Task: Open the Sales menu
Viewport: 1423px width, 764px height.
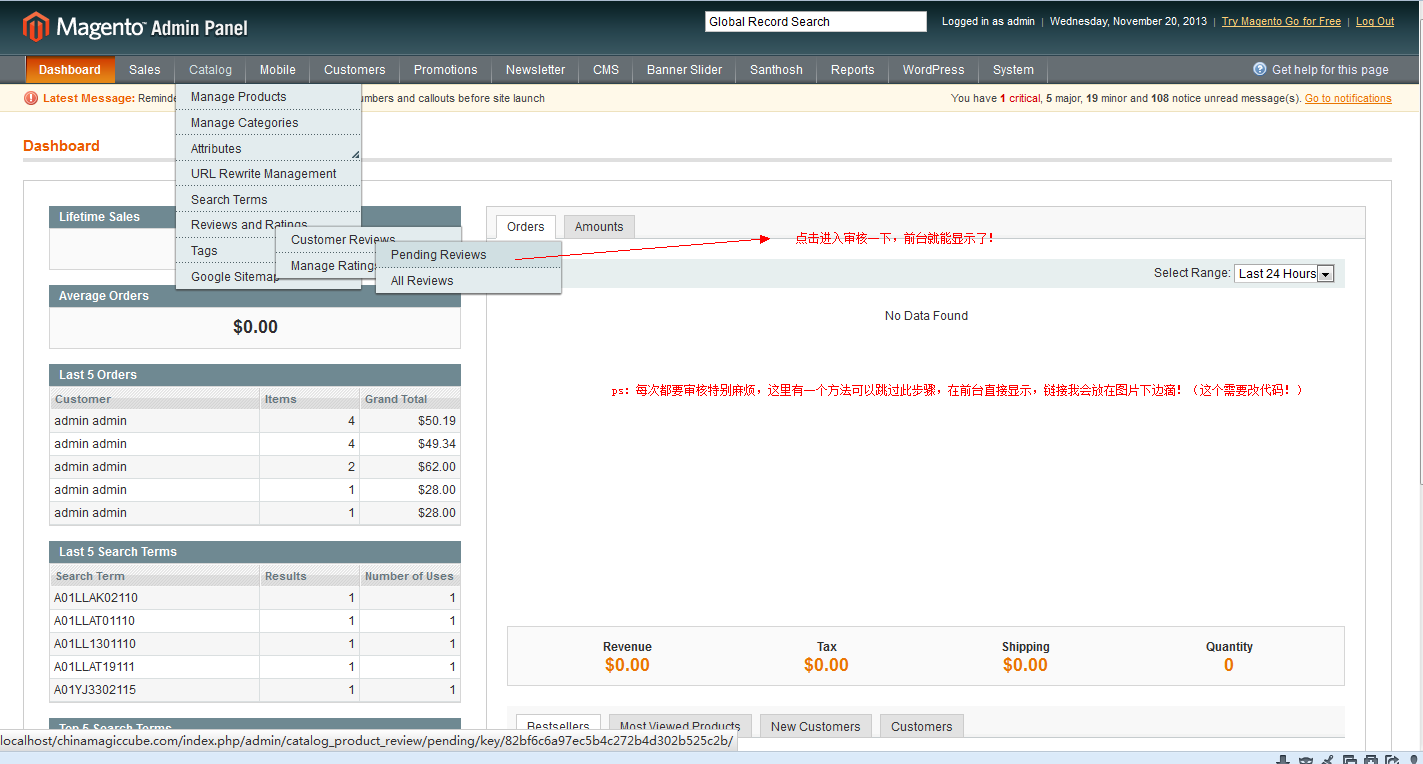Action: [x=145, y=70]
